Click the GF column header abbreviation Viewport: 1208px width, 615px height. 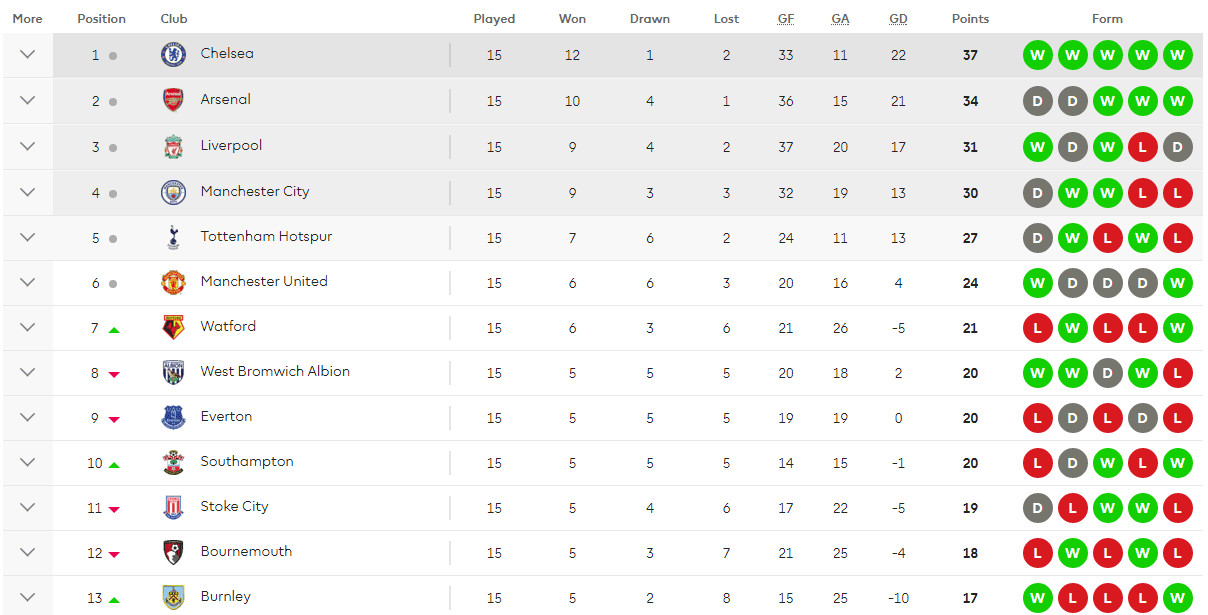786,19
